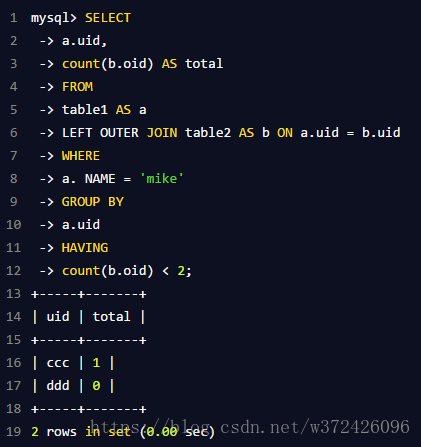Click the NAME word on line 8
421x447 pixels.
[x=100, y=179]
